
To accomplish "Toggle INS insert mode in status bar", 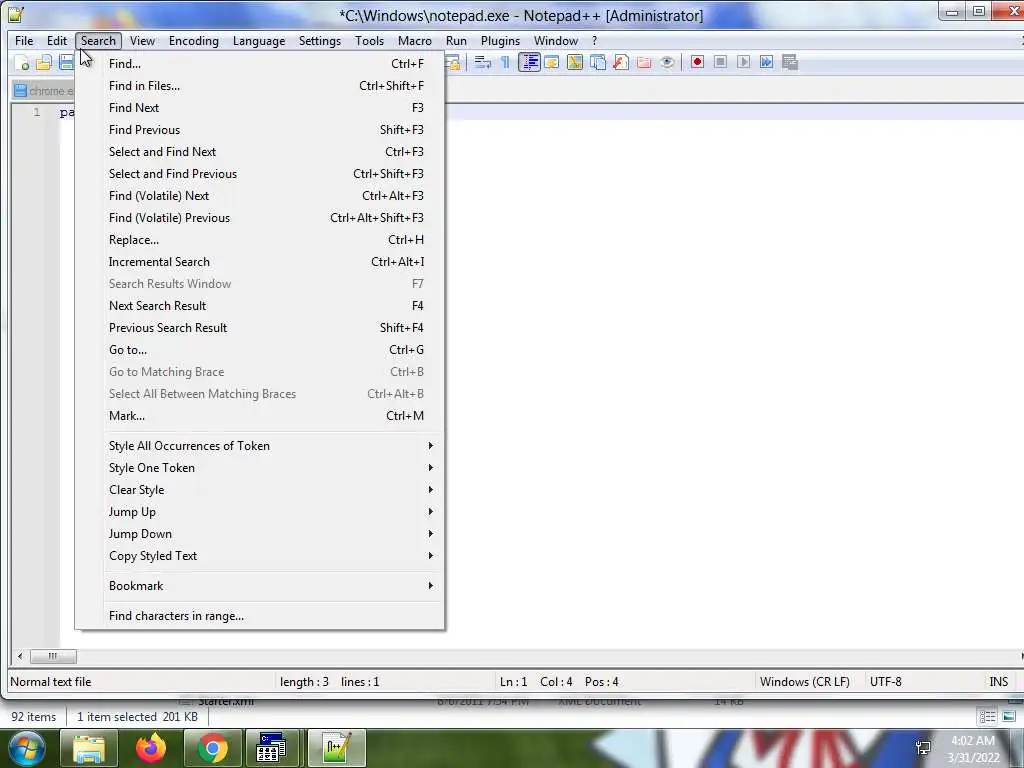I will click(999, 682).
